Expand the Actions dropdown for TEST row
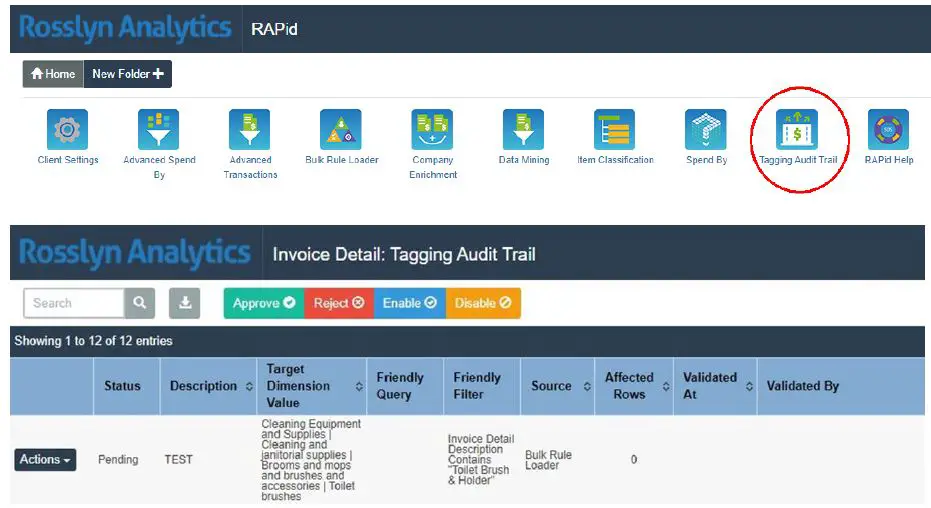Screen dimensions: 931x508 tap(45, 460)
